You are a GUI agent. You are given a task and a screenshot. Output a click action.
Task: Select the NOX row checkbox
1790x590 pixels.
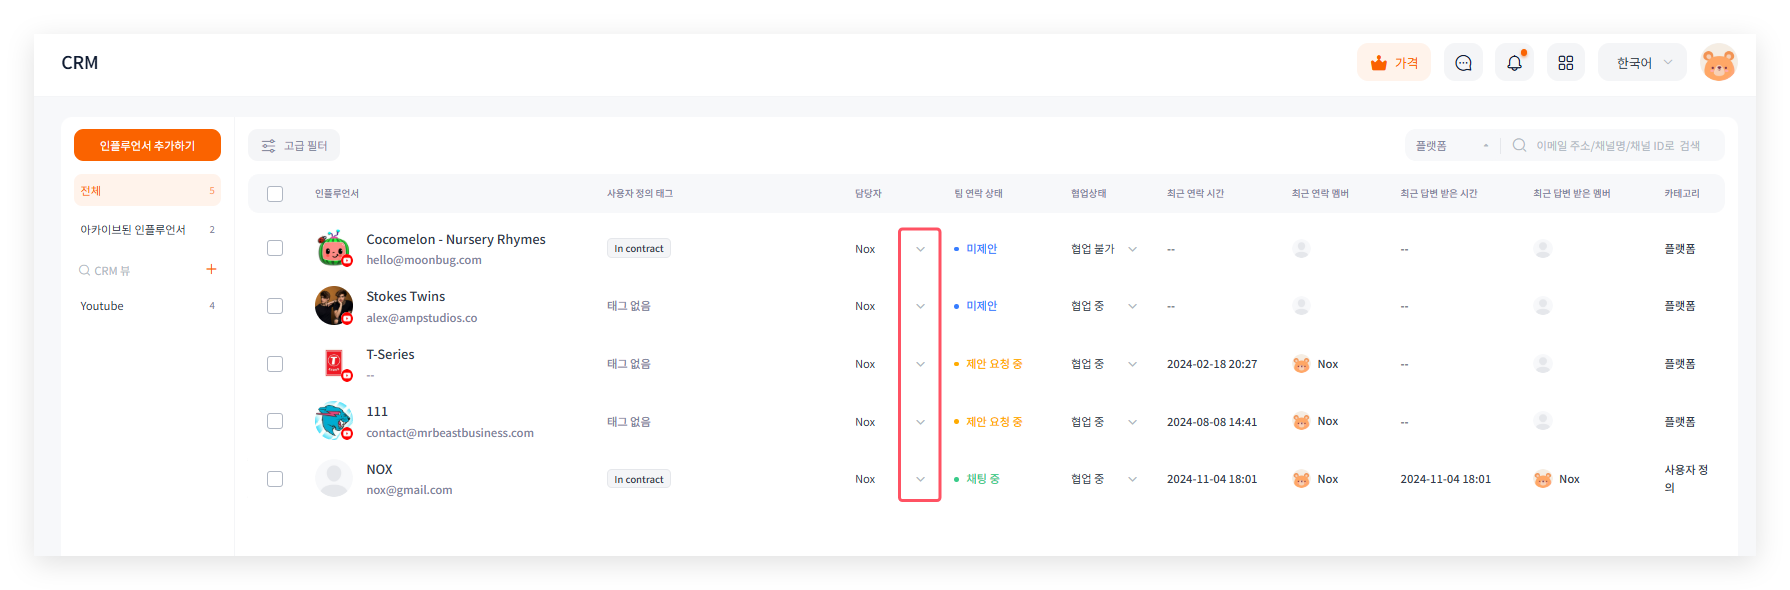coord(275,479)
